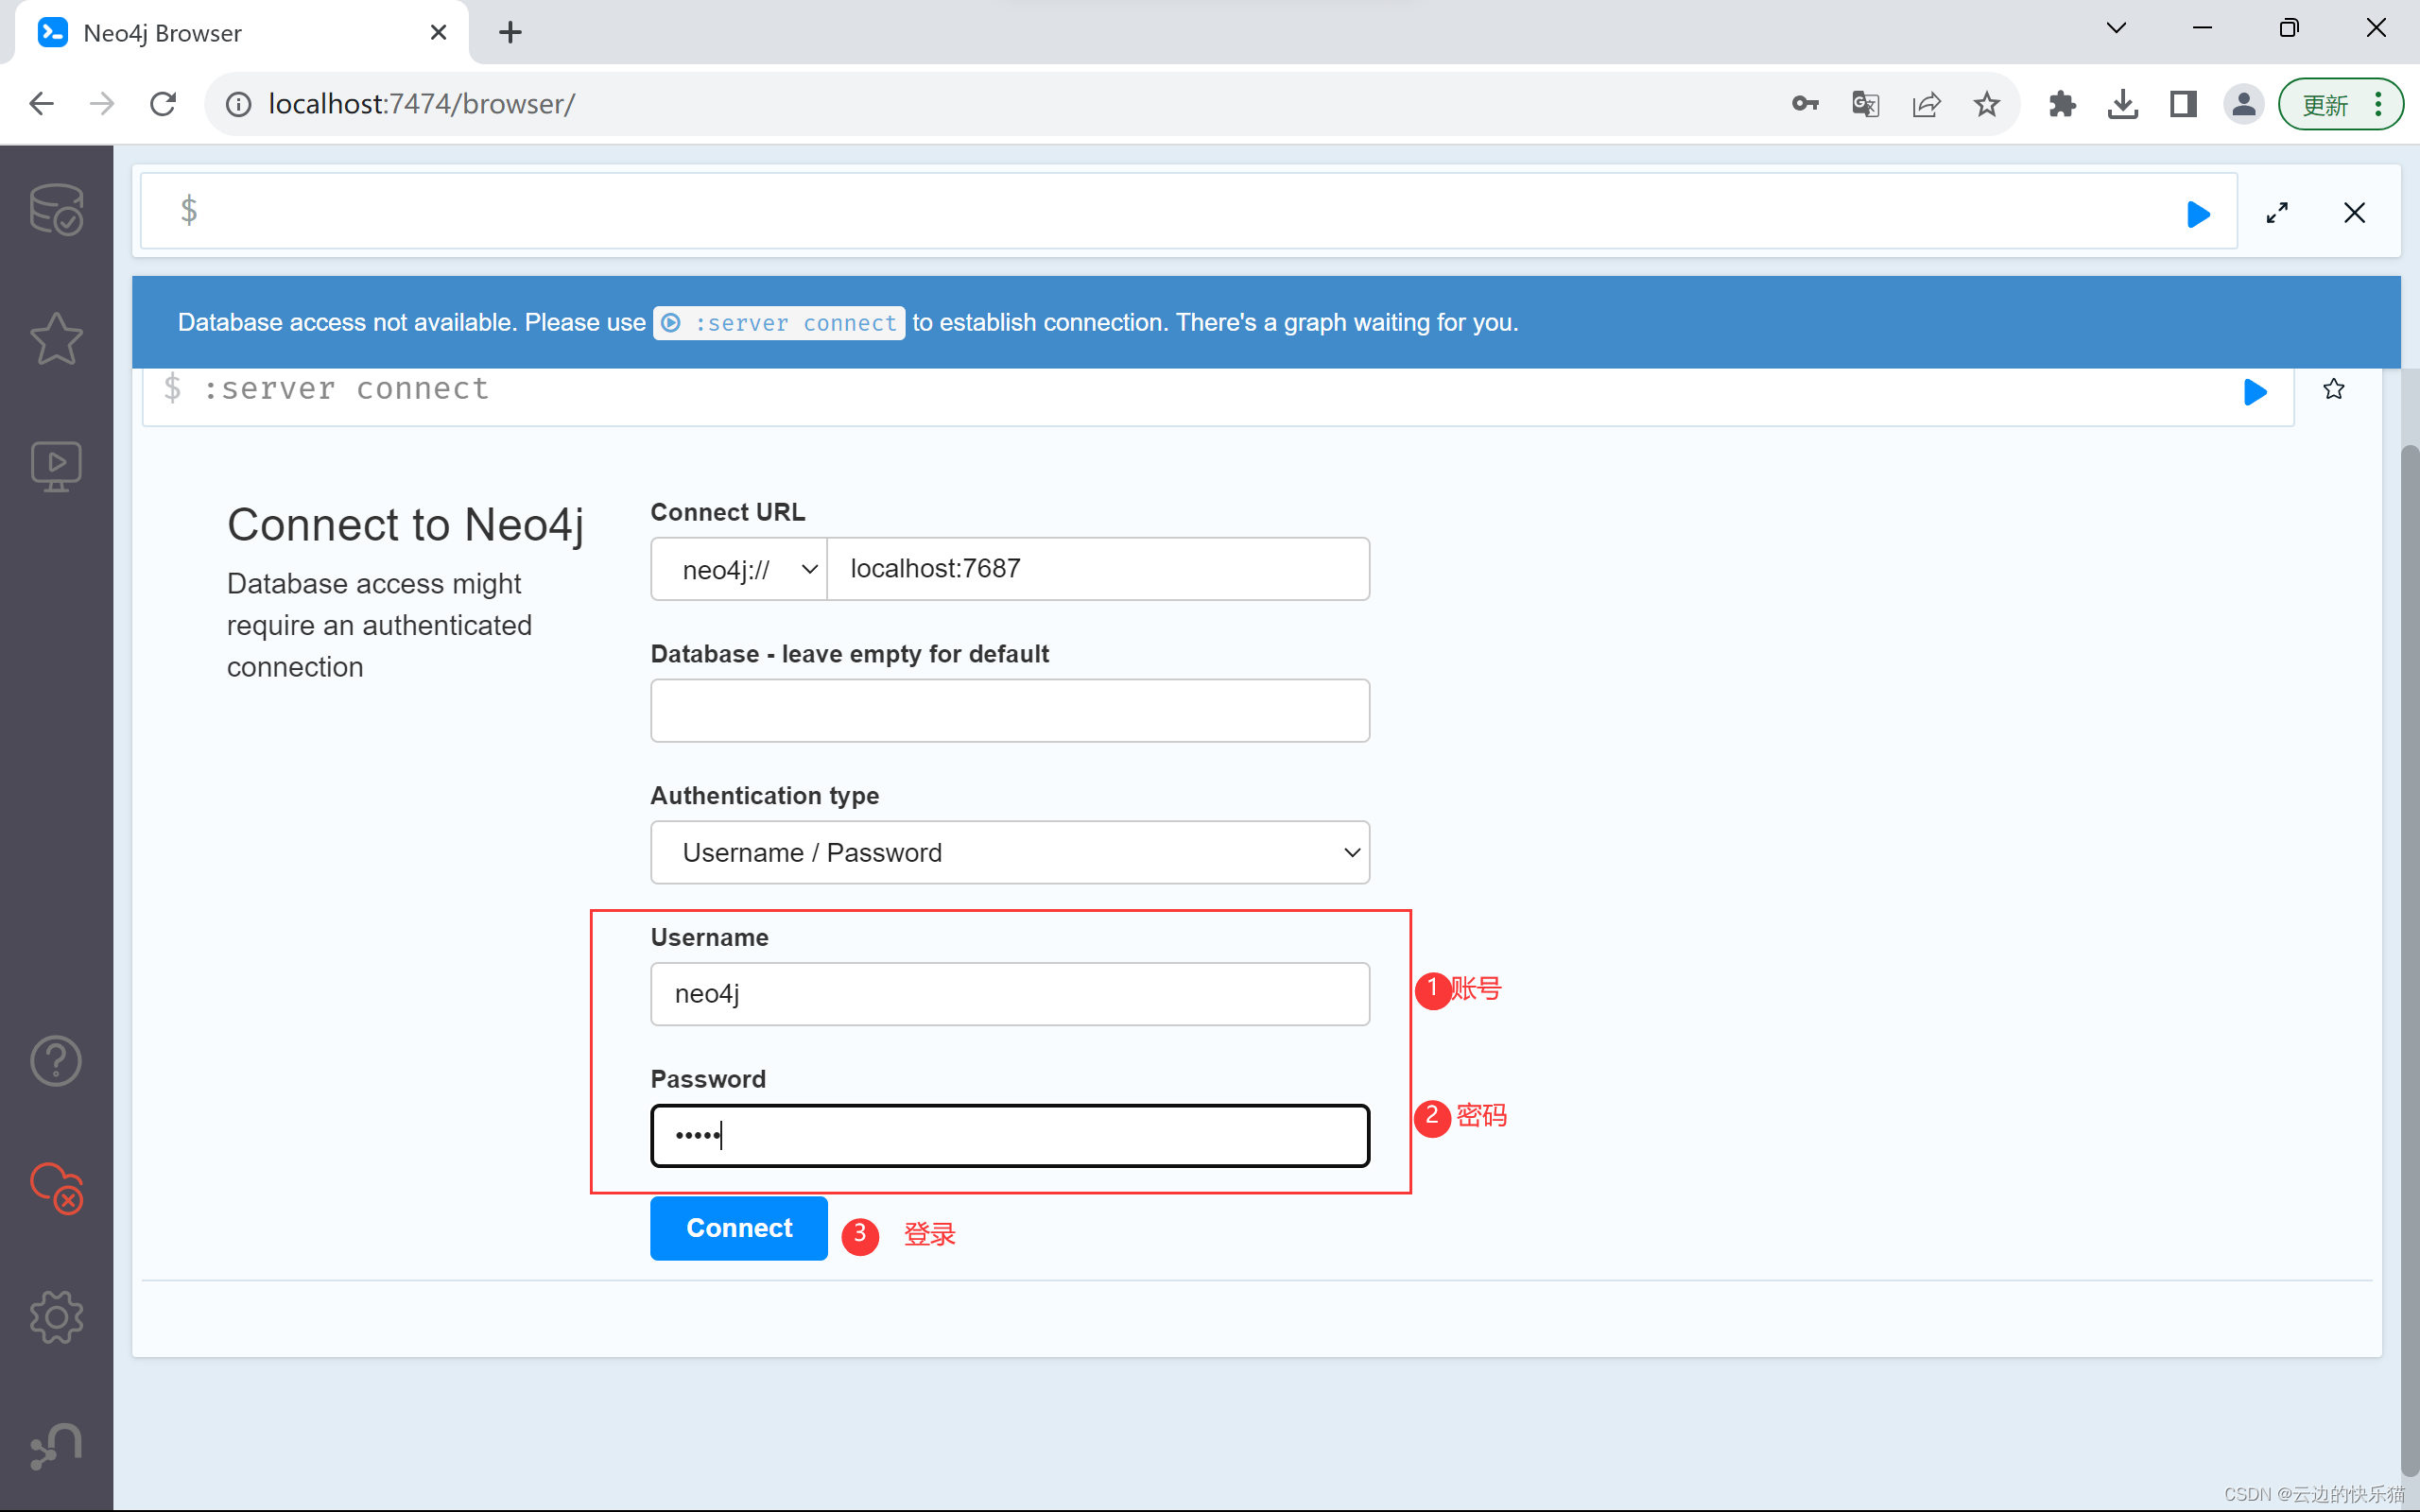Image resolution: width=2420 pixels, height=1512 pixels.
Task: Save :server connect as favorite star
Action: 2333,389
